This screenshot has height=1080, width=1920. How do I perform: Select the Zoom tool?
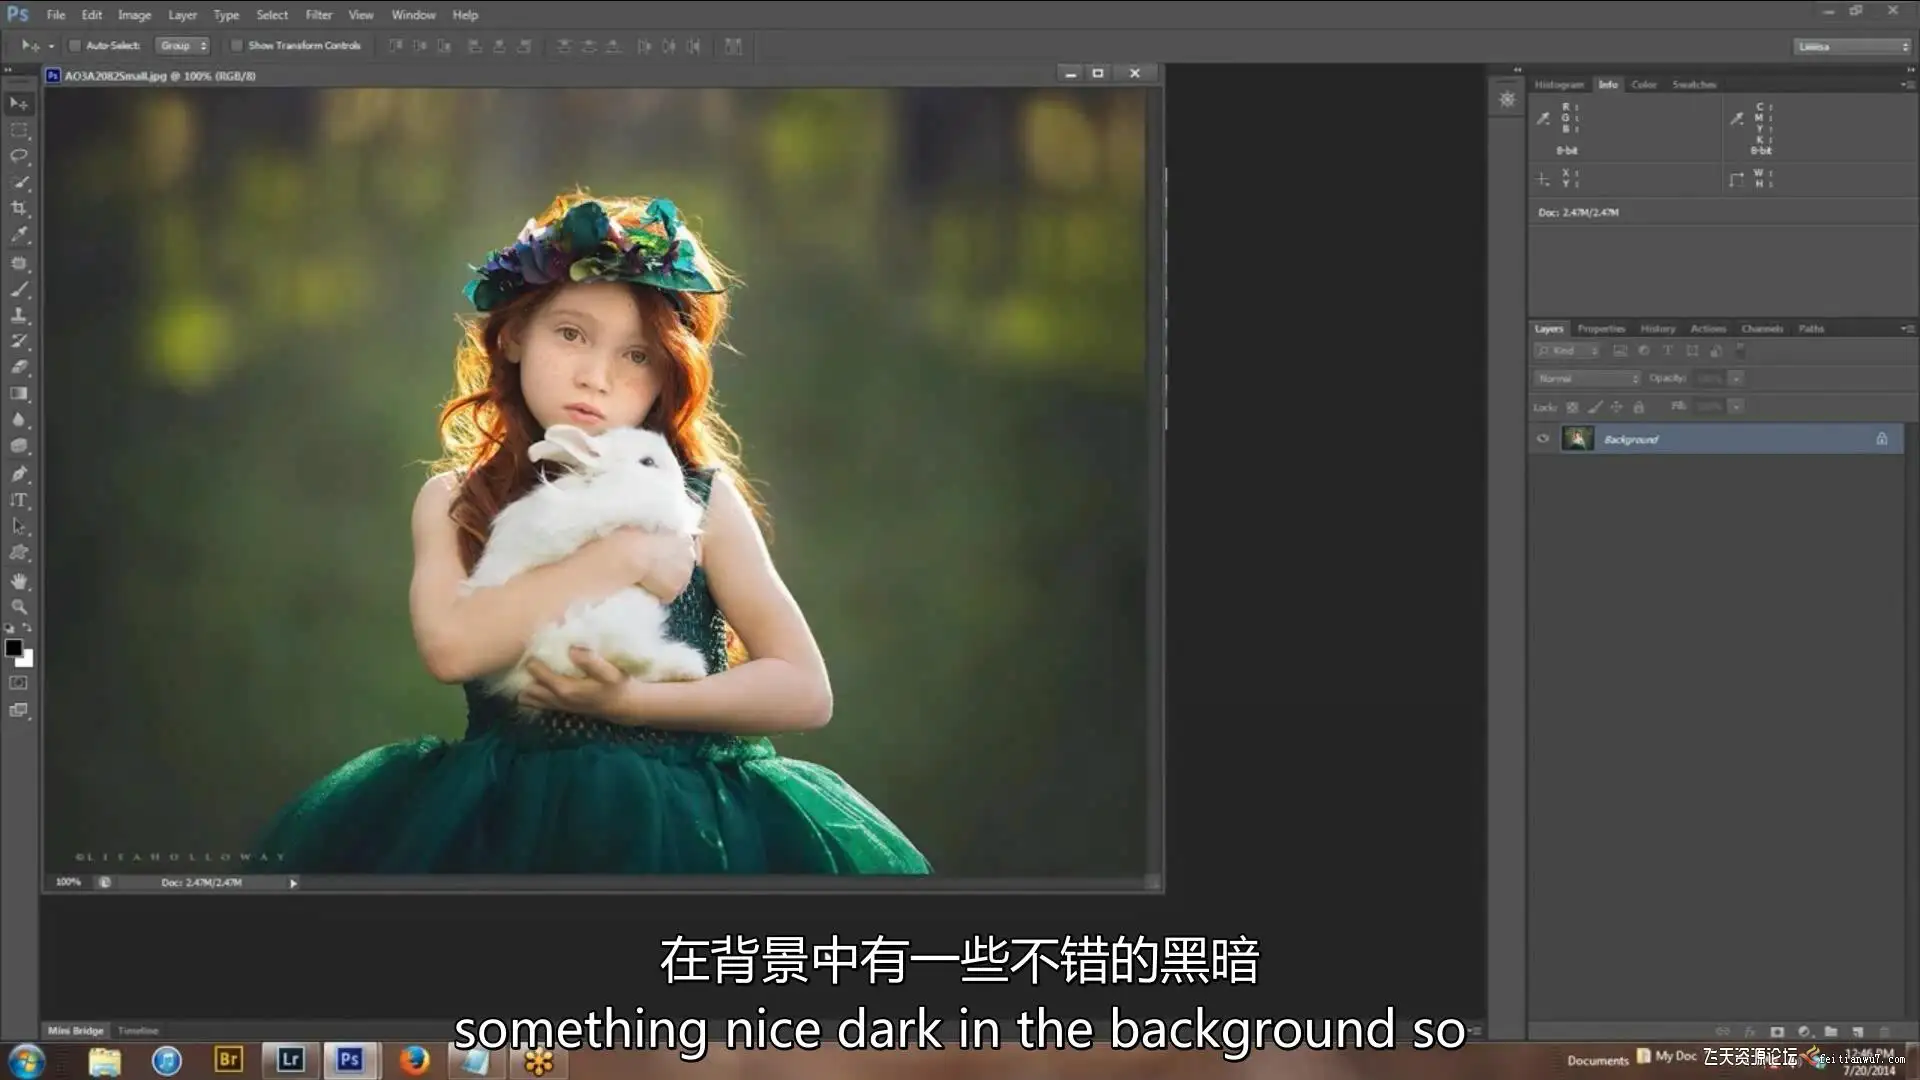19,607
